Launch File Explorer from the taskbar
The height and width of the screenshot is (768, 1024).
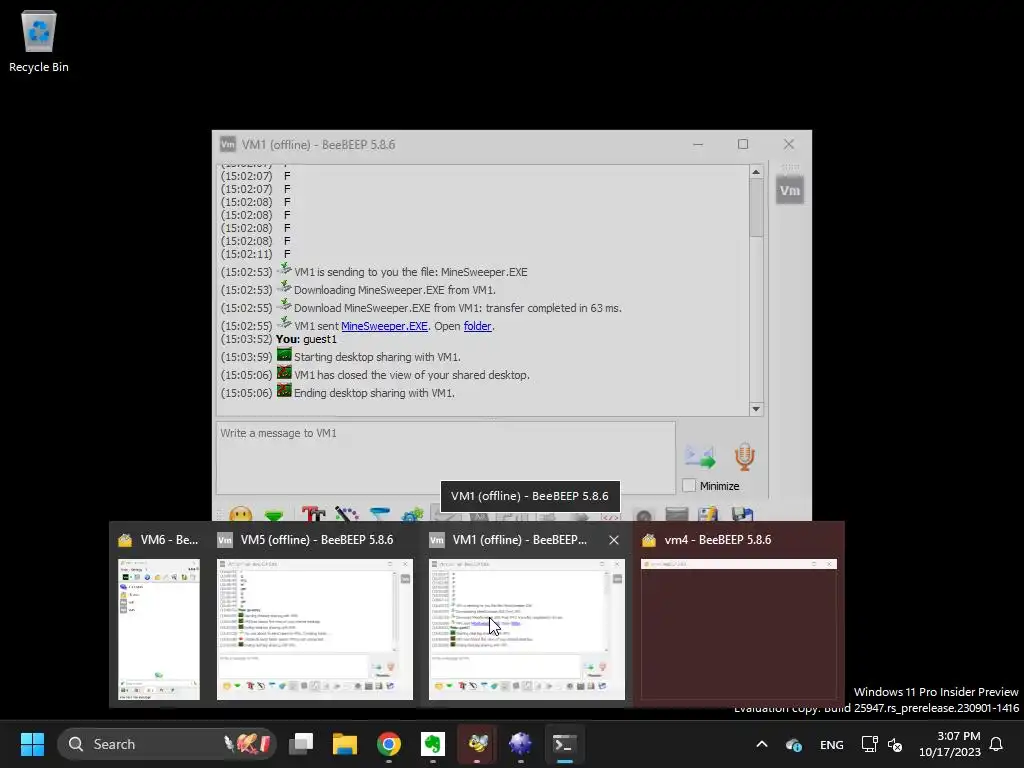[345, 744]
